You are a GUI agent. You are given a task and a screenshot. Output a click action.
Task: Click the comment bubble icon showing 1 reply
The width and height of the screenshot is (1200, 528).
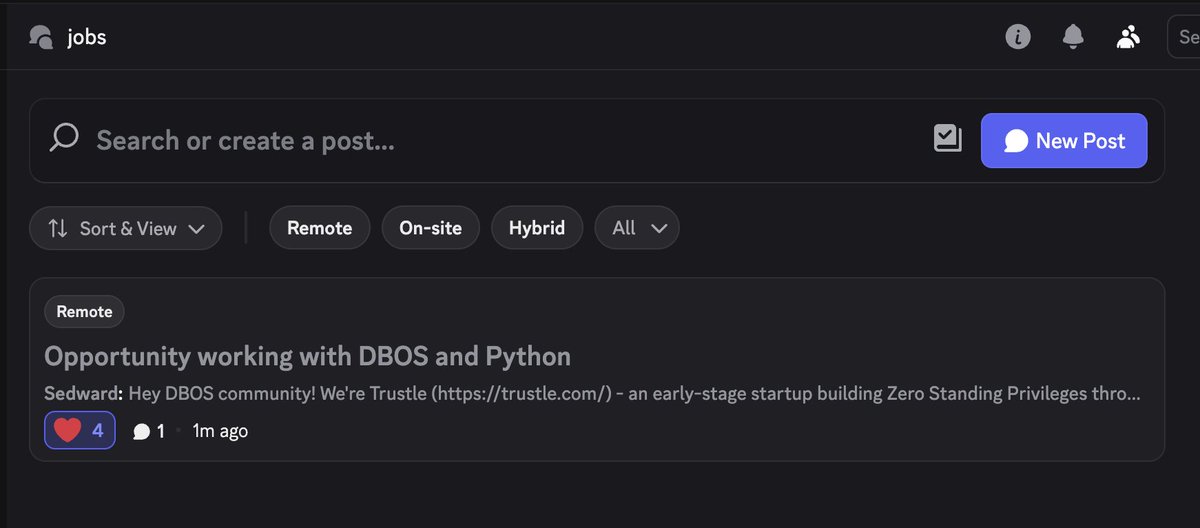pos(142,432)
